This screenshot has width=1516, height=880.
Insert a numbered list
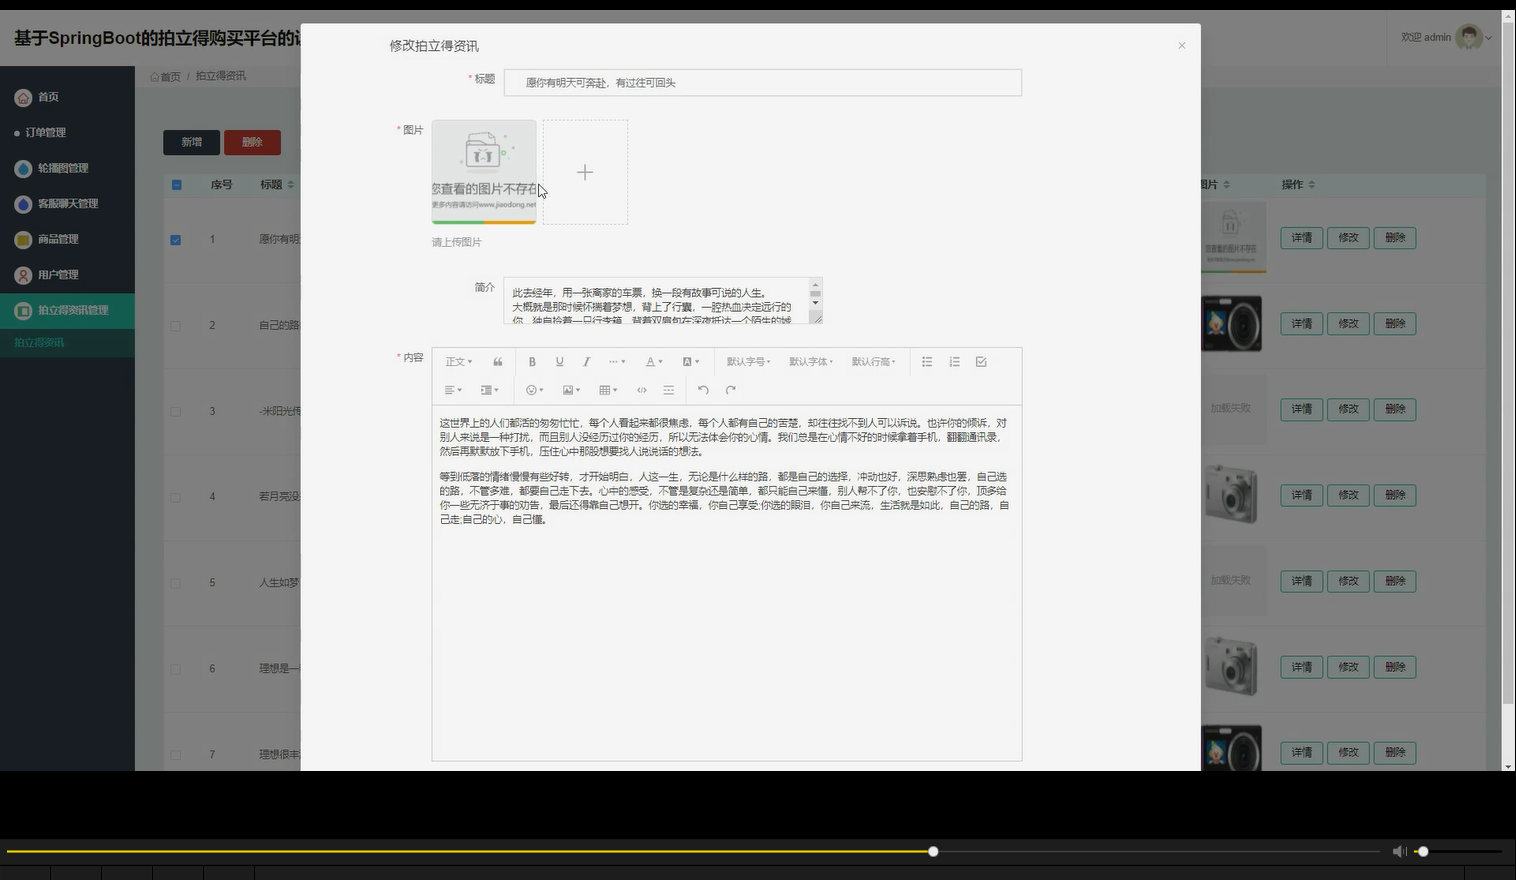click(954, 362)
